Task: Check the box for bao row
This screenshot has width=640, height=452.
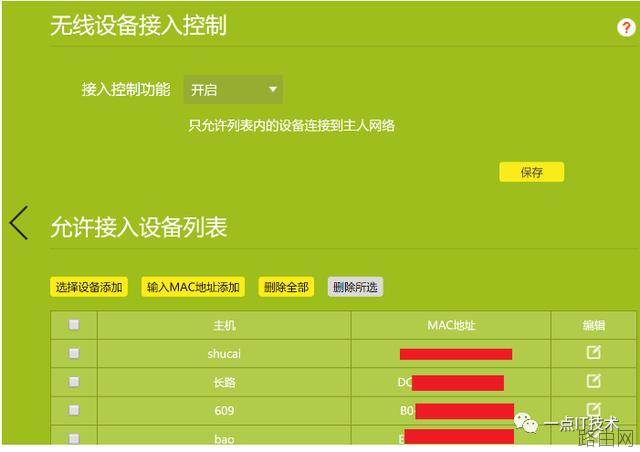Action: pyautogui.click(x=74, y=439)
